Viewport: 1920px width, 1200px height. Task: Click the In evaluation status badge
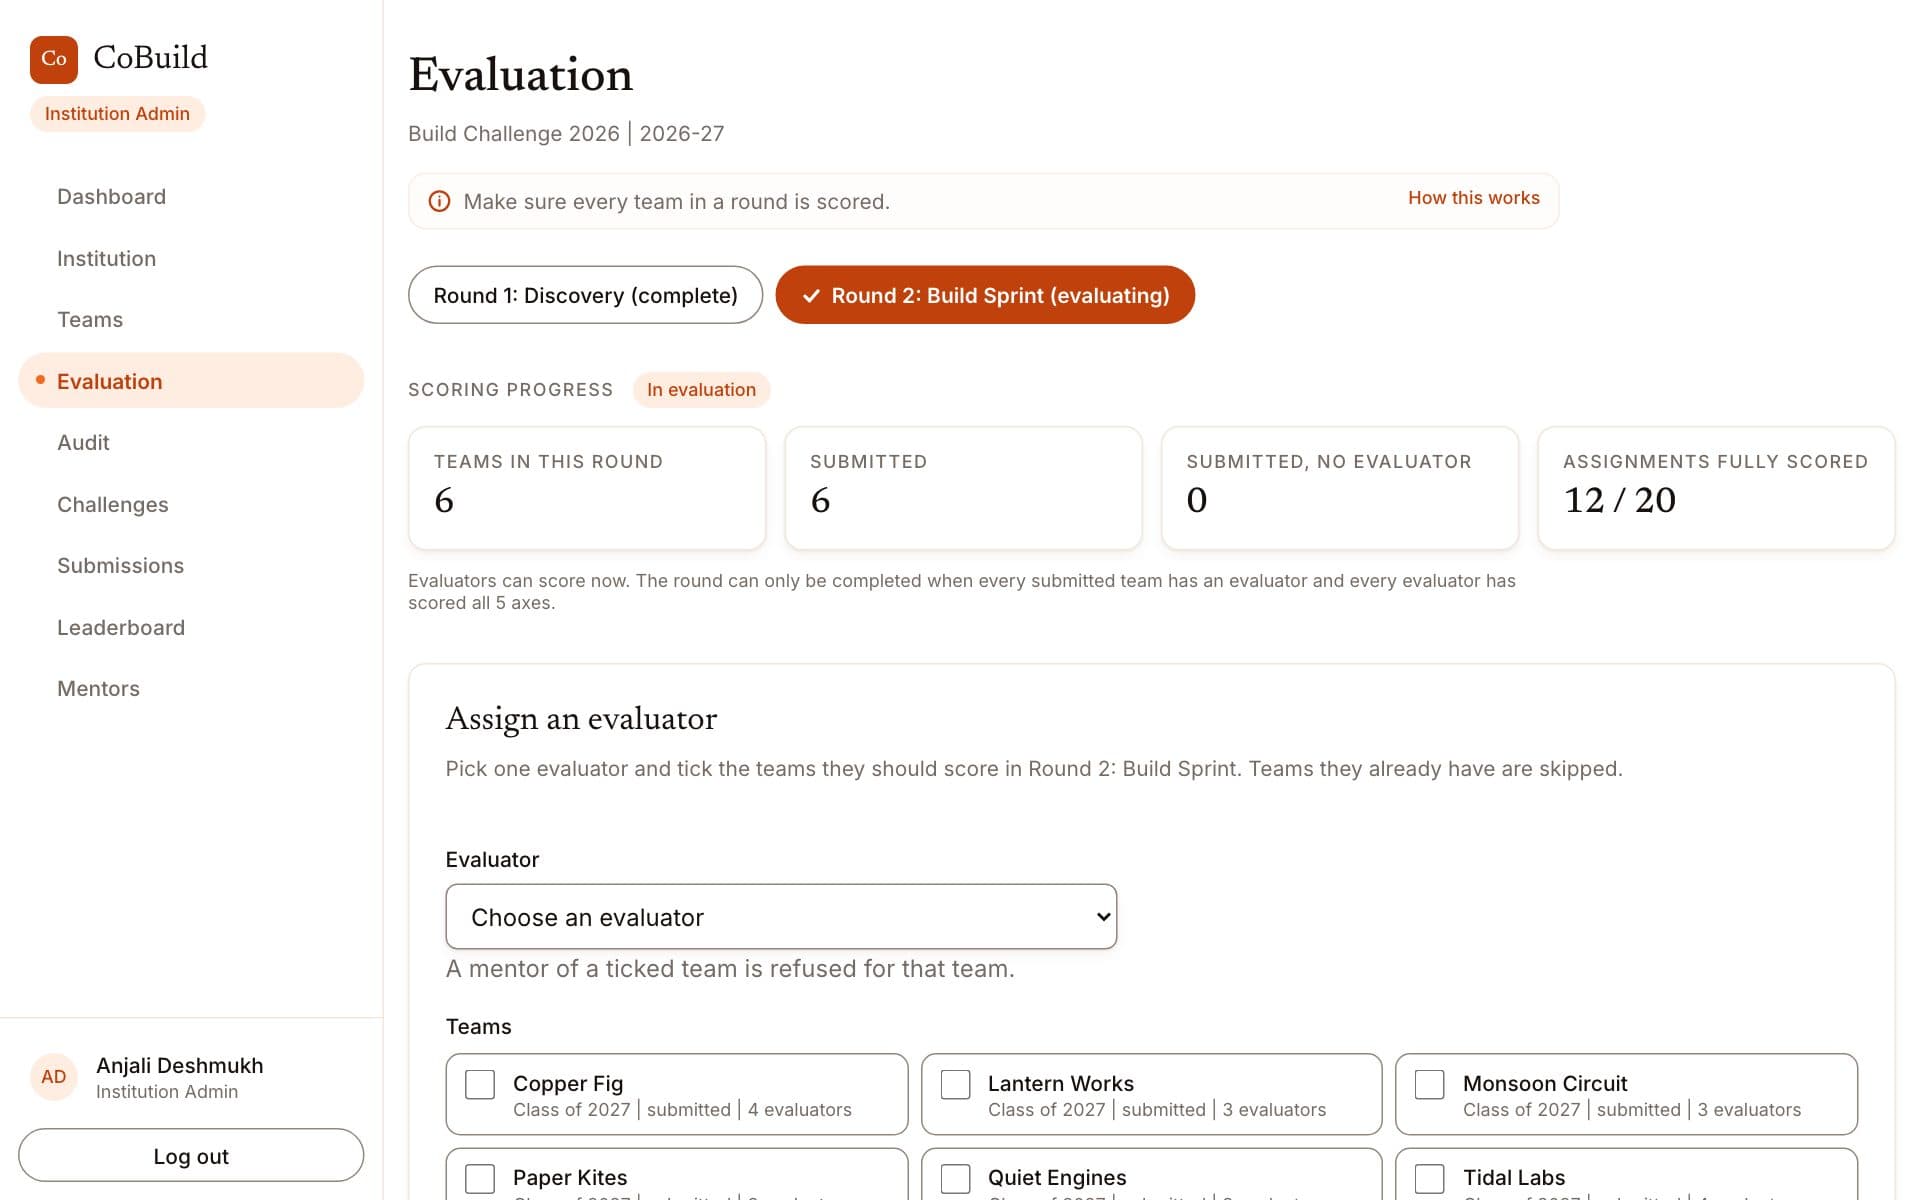point(701,390)
